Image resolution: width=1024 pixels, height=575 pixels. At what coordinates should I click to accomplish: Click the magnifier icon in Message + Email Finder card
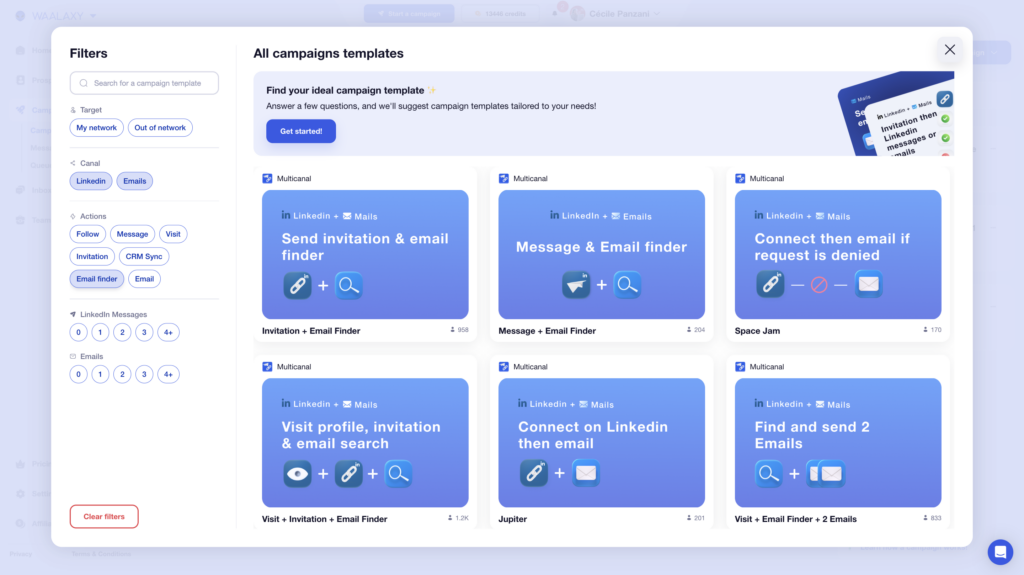pos(628,286)
